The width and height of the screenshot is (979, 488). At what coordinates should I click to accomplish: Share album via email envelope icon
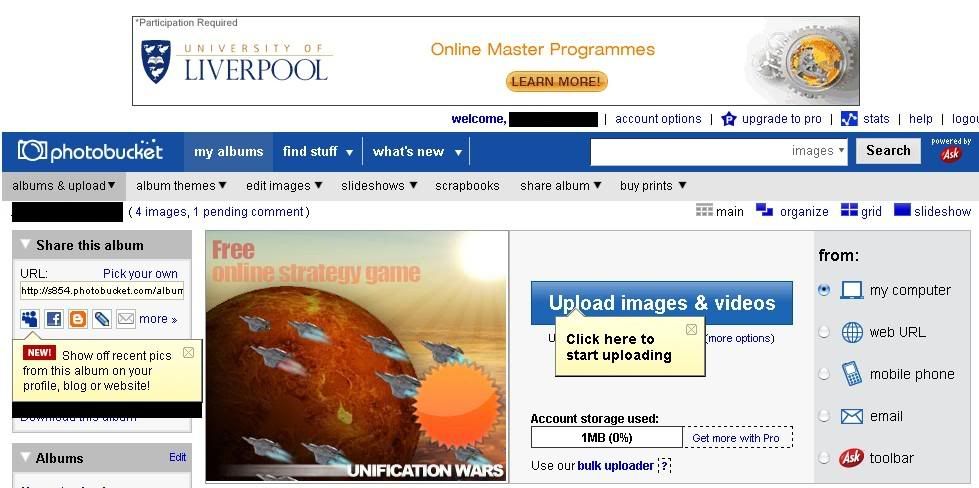pyautogui.click(x=126, y=319)
